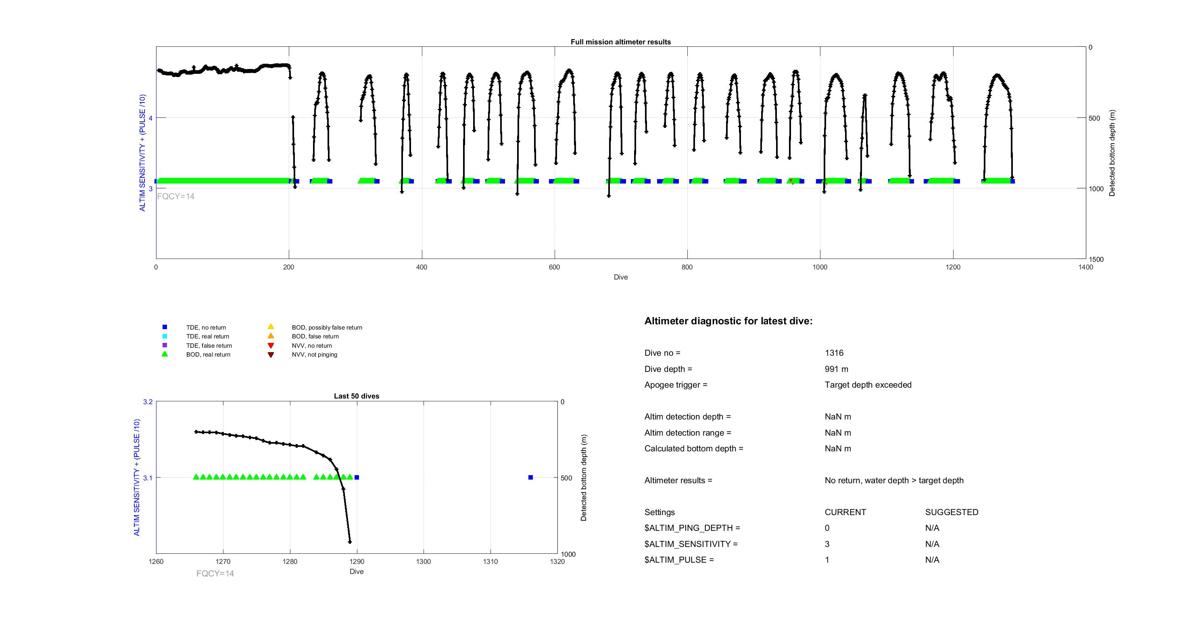Click the 'BOD, real return' legend label

pyautogui.click(x=208, y=354)
